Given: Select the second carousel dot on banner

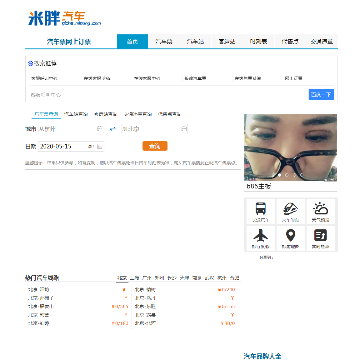Looking at the screenshot, I should pos(287,175).
